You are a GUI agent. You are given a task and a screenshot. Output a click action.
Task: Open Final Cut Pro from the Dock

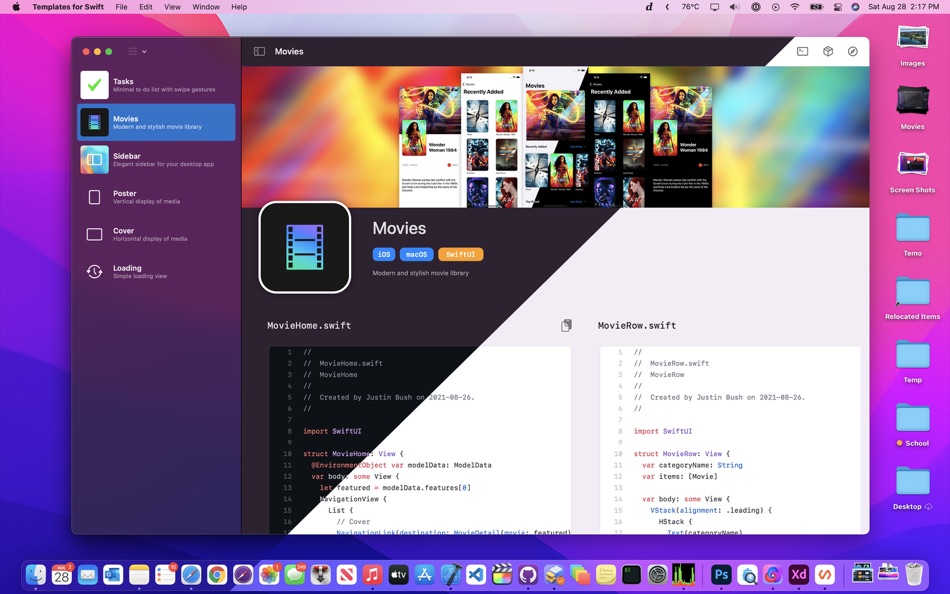click(x=502, y=574)
